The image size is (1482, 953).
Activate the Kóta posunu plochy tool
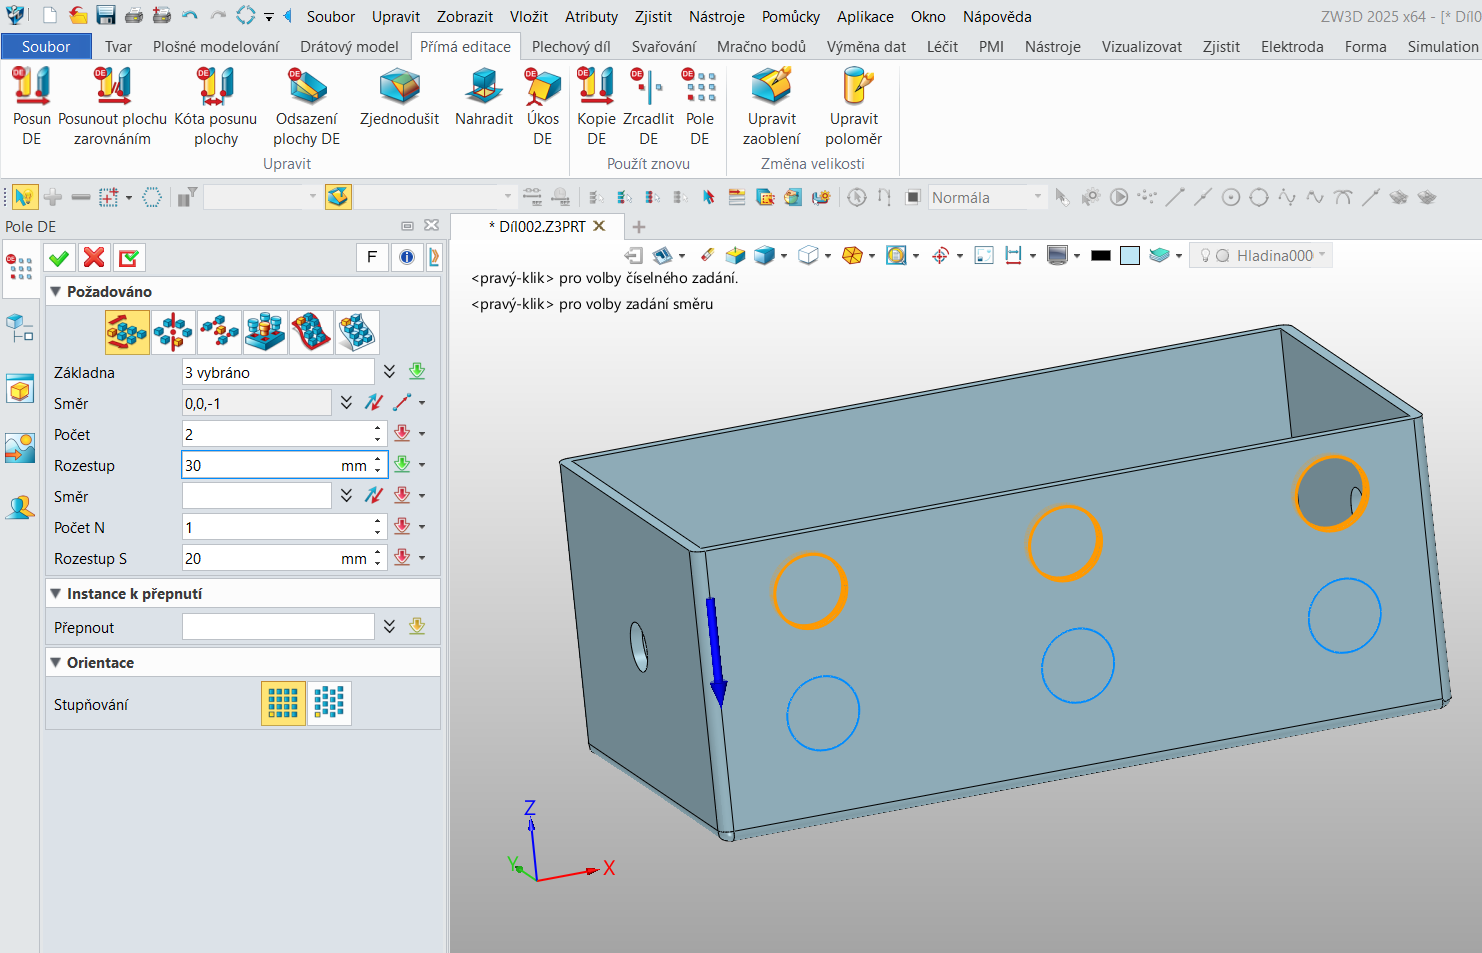[x=216, y=107]
